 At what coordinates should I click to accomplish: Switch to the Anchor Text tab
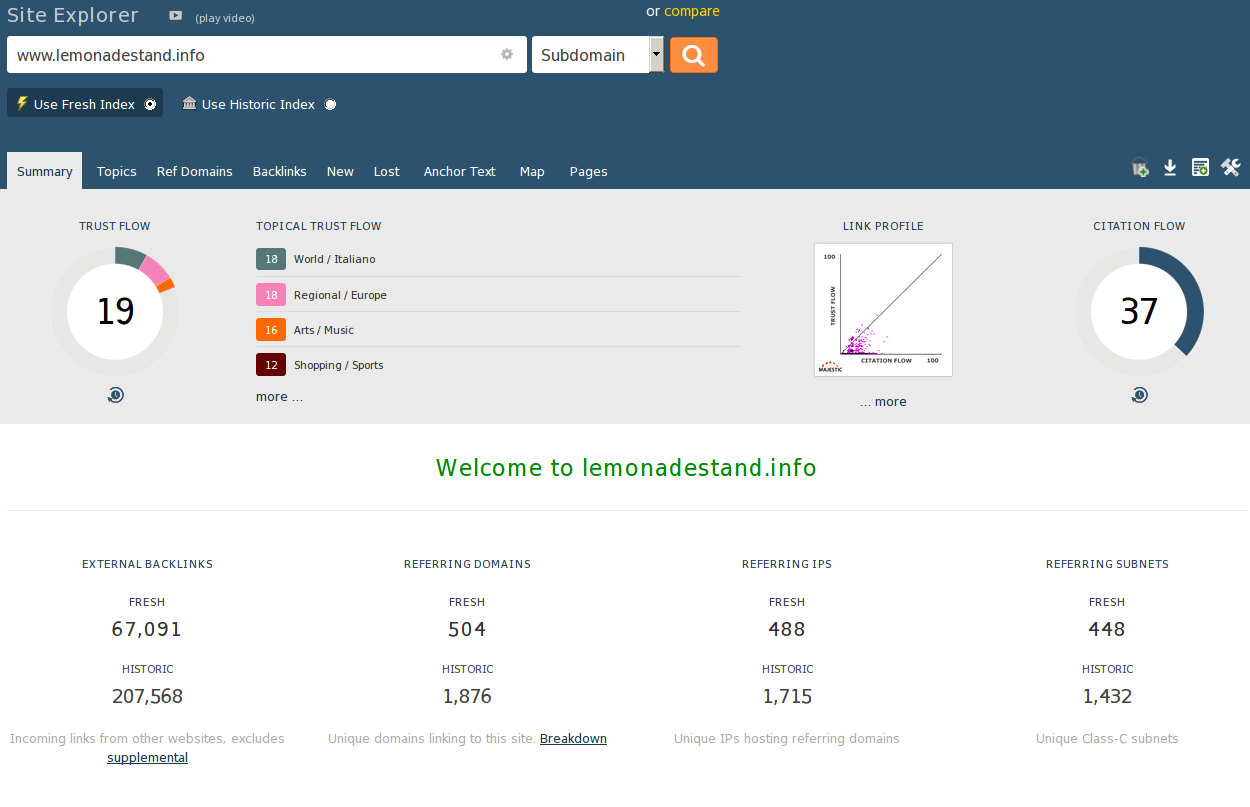(460, 171)
